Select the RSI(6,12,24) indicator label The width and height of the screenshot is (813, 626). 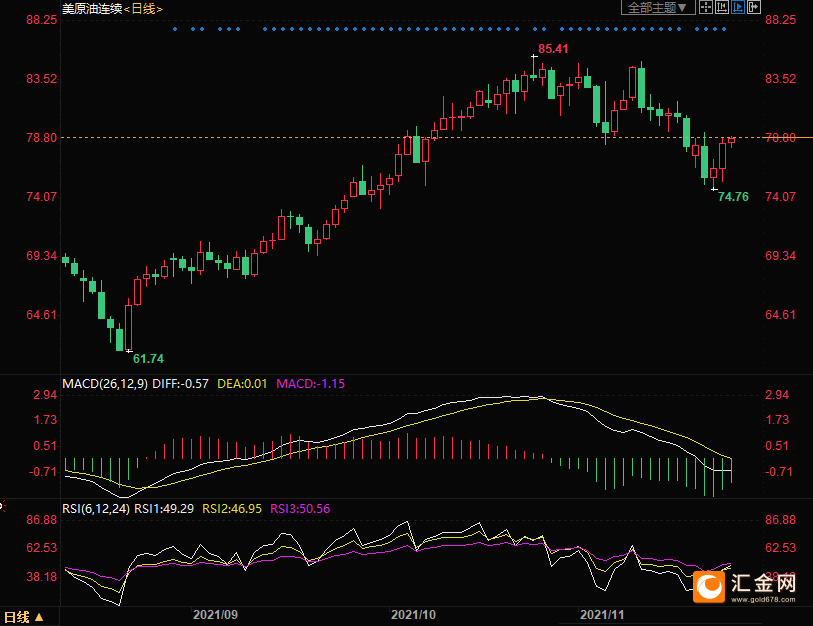[x=96, y=508]
